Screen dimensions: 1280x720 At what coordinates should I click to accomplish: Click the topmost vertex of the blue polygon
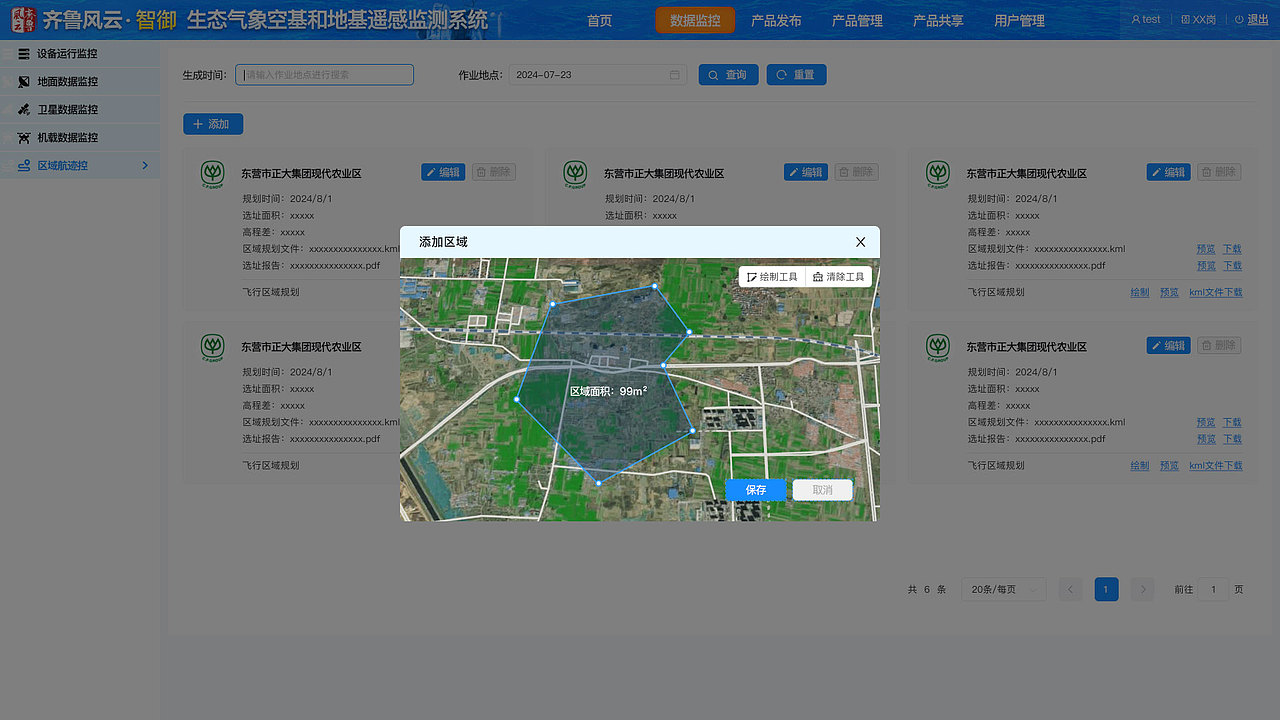(x=655, y=286)
